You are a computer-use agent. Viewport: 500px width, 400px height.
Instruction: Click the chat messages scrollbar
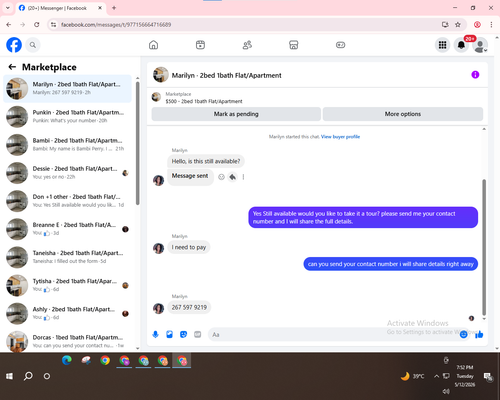[484, 247]
